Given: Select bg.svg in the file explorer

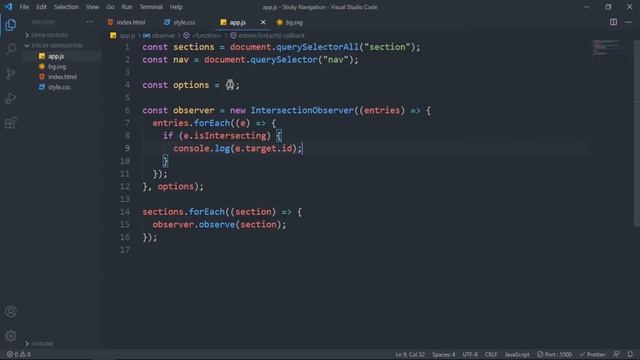Looking at the screenshot, I should 57,67.
